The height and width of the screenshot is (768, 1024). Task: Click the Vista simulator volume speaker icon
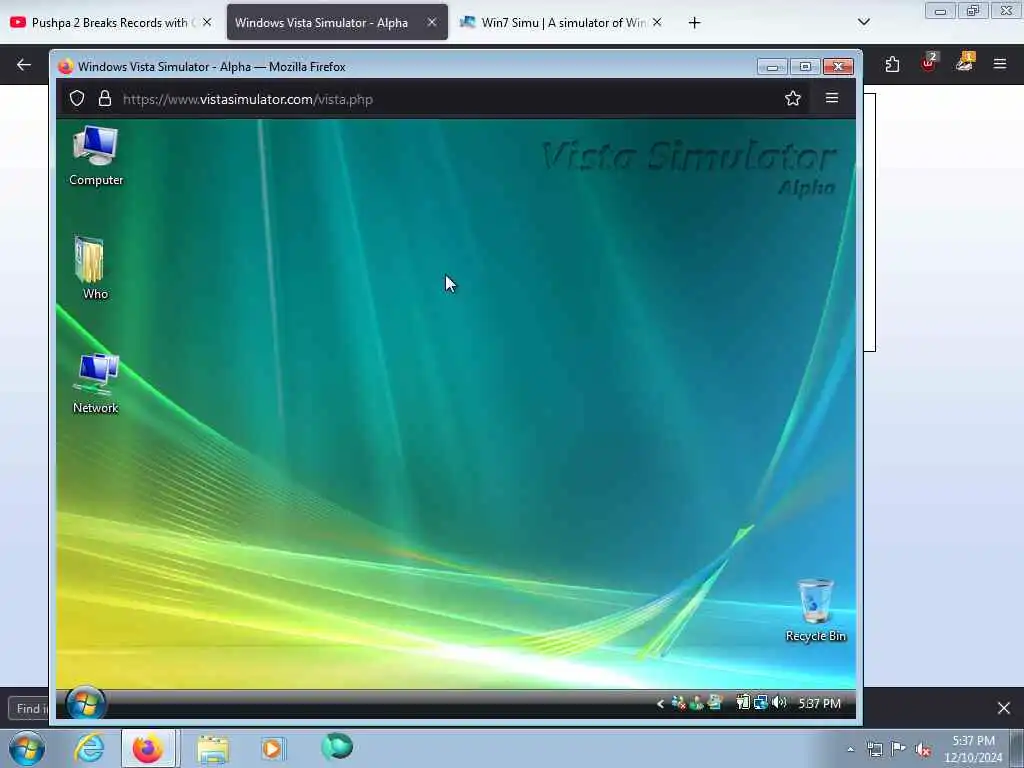[778, 703]
